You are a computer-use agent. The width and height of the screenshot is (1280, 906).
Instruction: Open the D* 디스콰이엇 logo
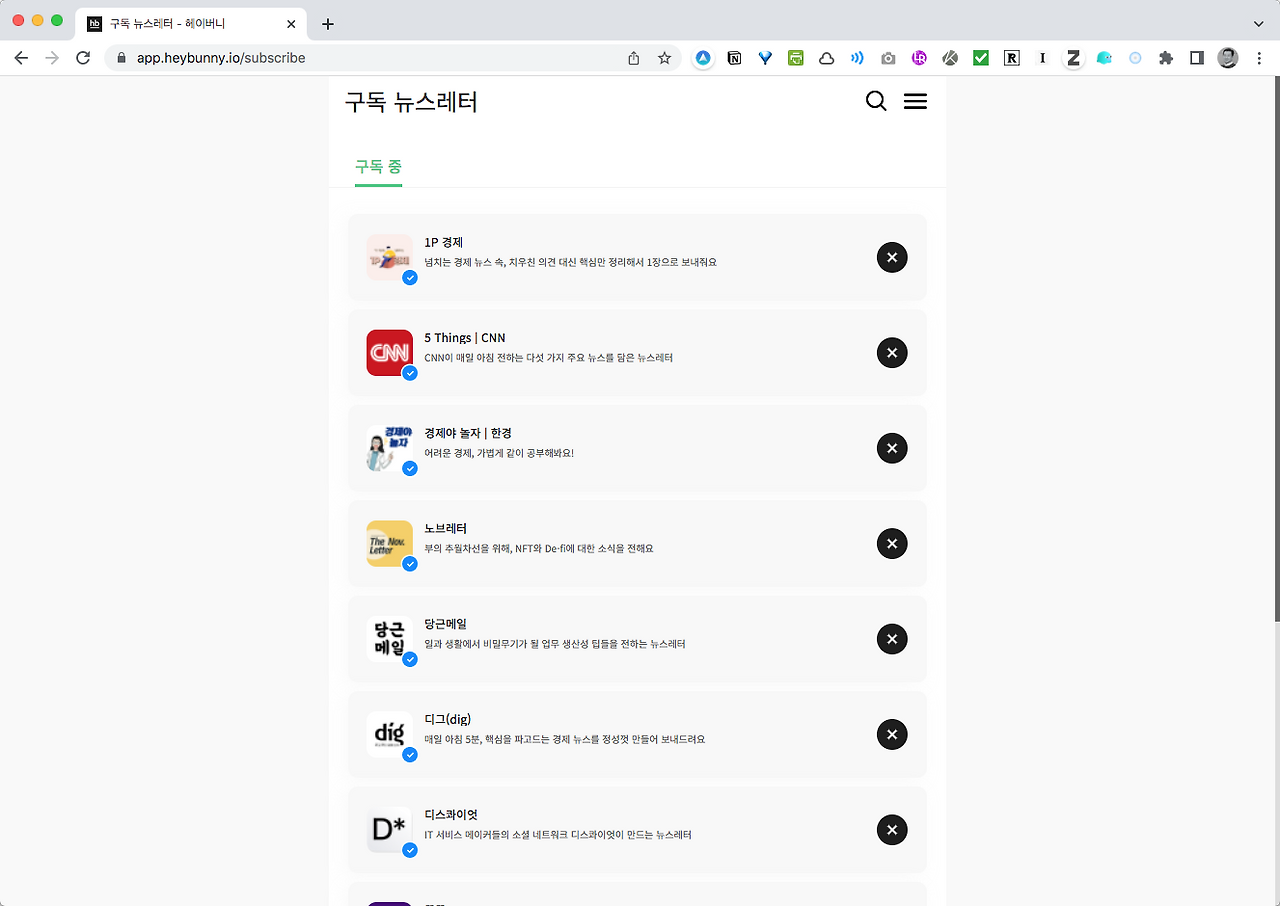click(390, 830)
